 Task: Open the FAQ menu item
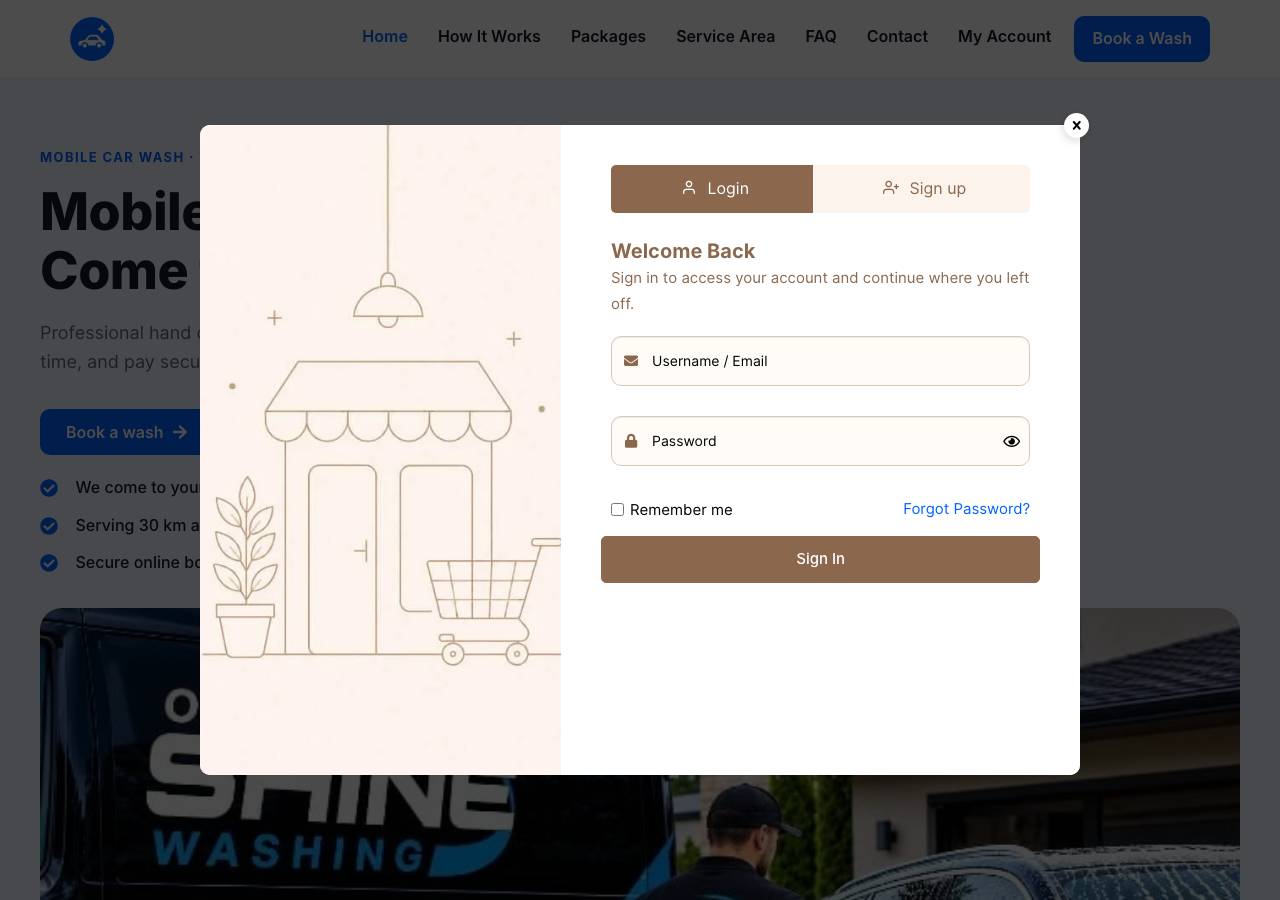[821, 37]
